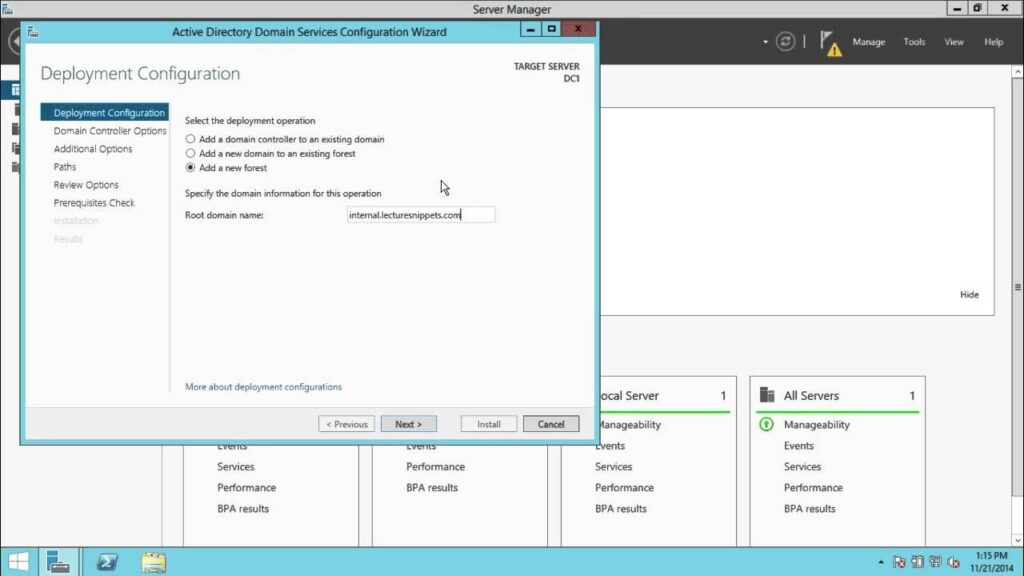Open the Help dropdown menu
The width and height of the screenshot is (1024, 576).
click(991, 41)
